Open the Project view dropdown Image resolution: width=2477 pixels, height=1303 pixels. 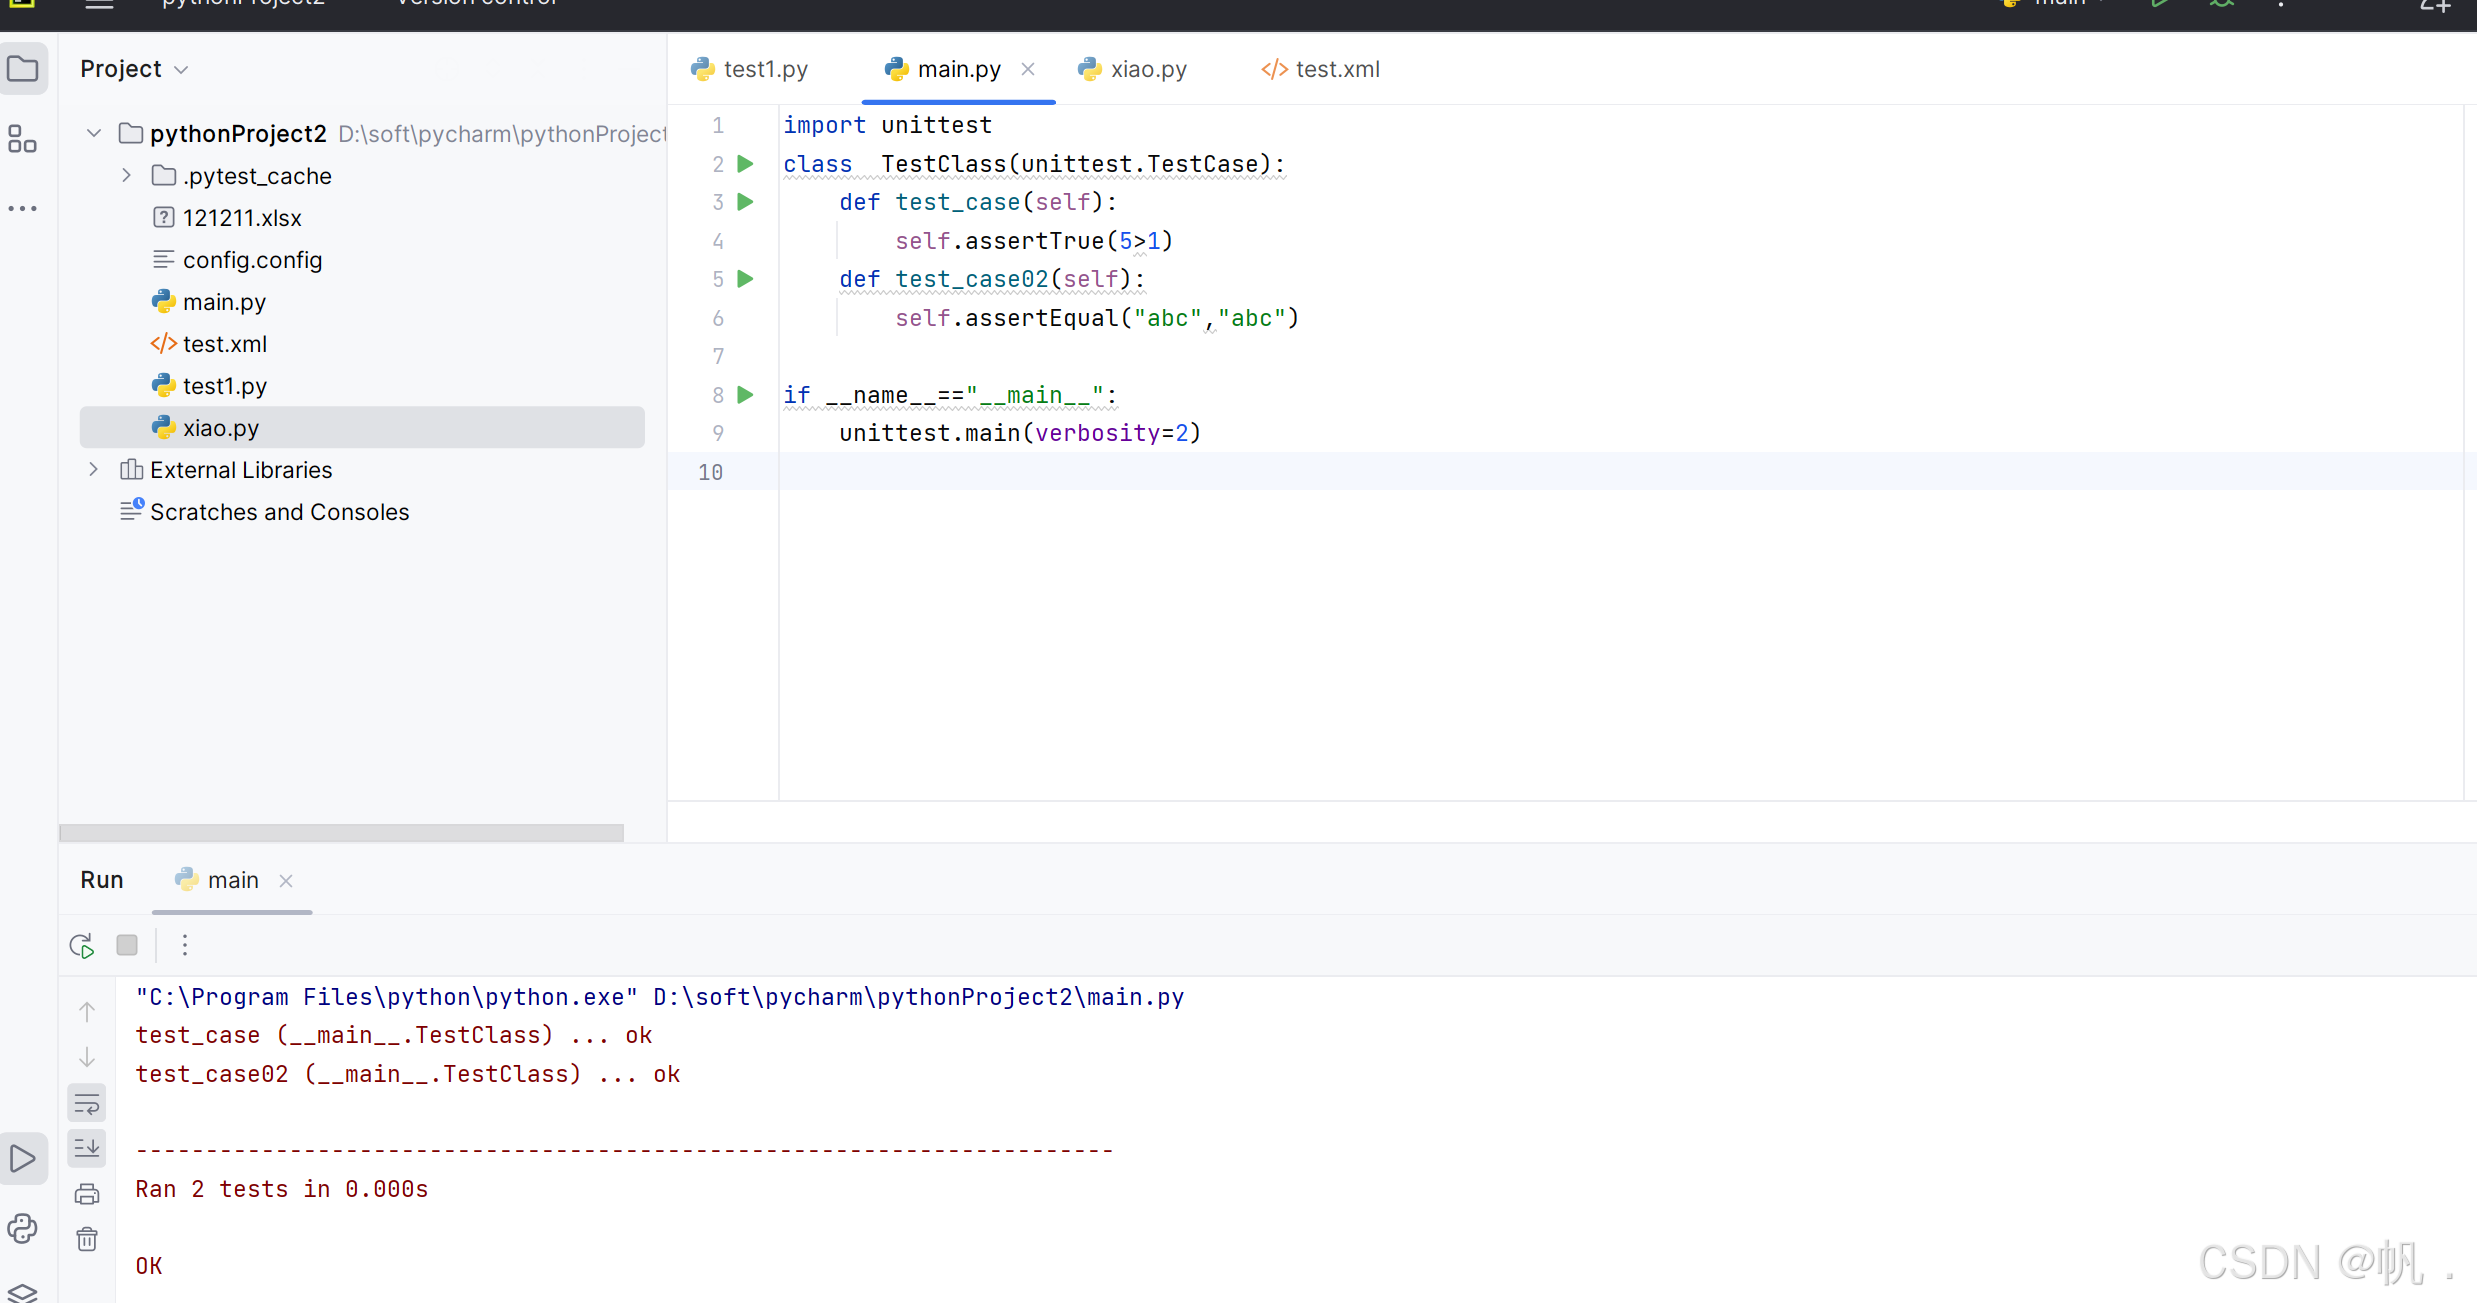(181, 68)
